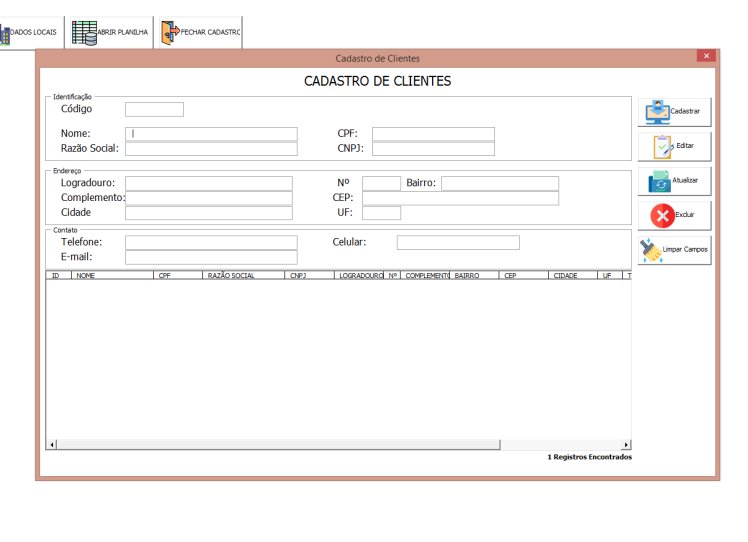Focus the CEP input field

click(x=460, y=198)
